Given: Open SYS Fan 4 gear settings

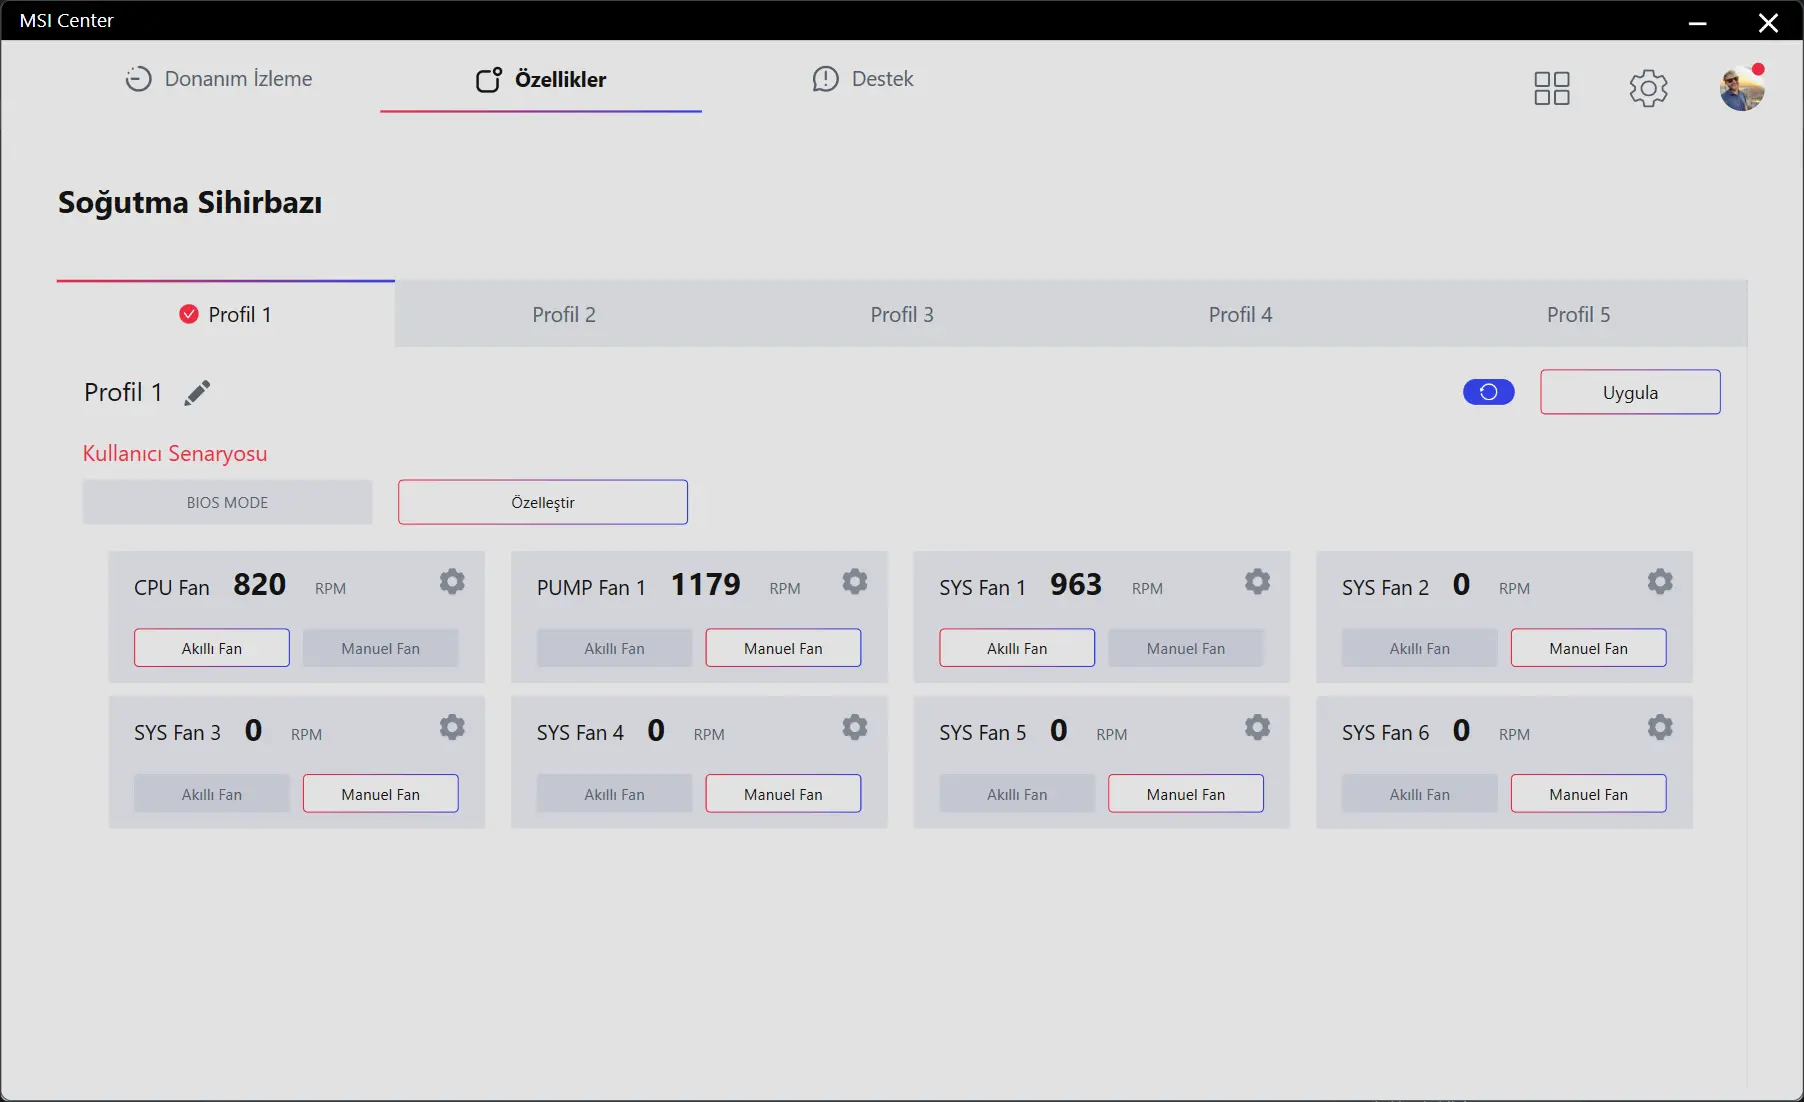Looking at the screenshot, I should (x=855, y=727).
